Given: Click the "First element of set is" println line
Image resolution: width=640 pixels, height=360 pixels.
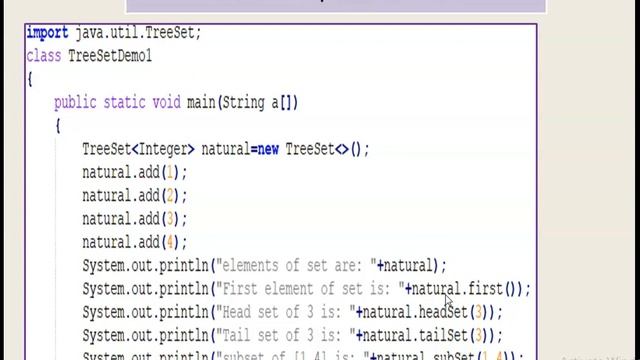Looking at the screenshot, I should [307, 289].
